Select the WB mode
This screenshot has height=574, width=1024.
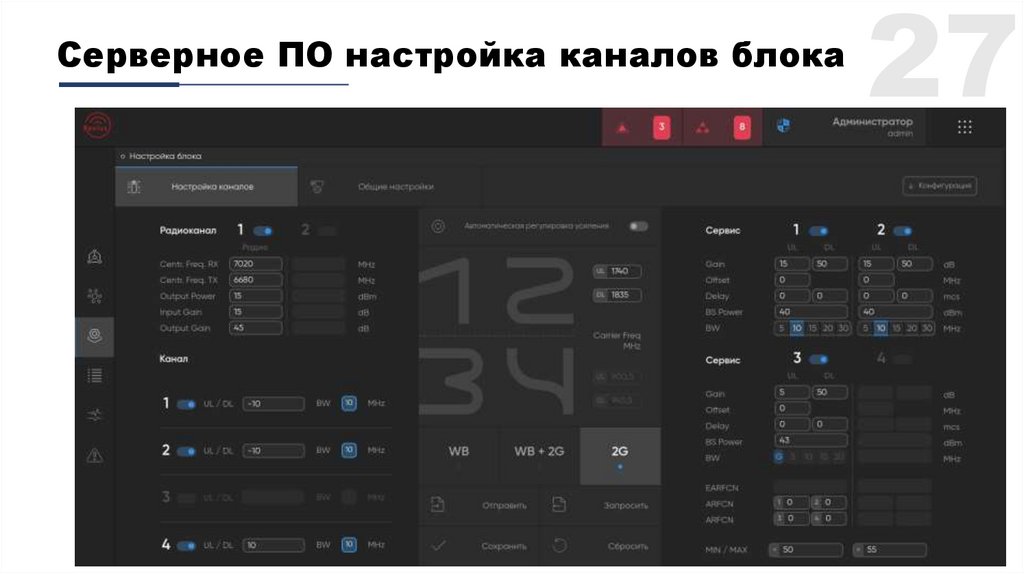click(458, 456)
